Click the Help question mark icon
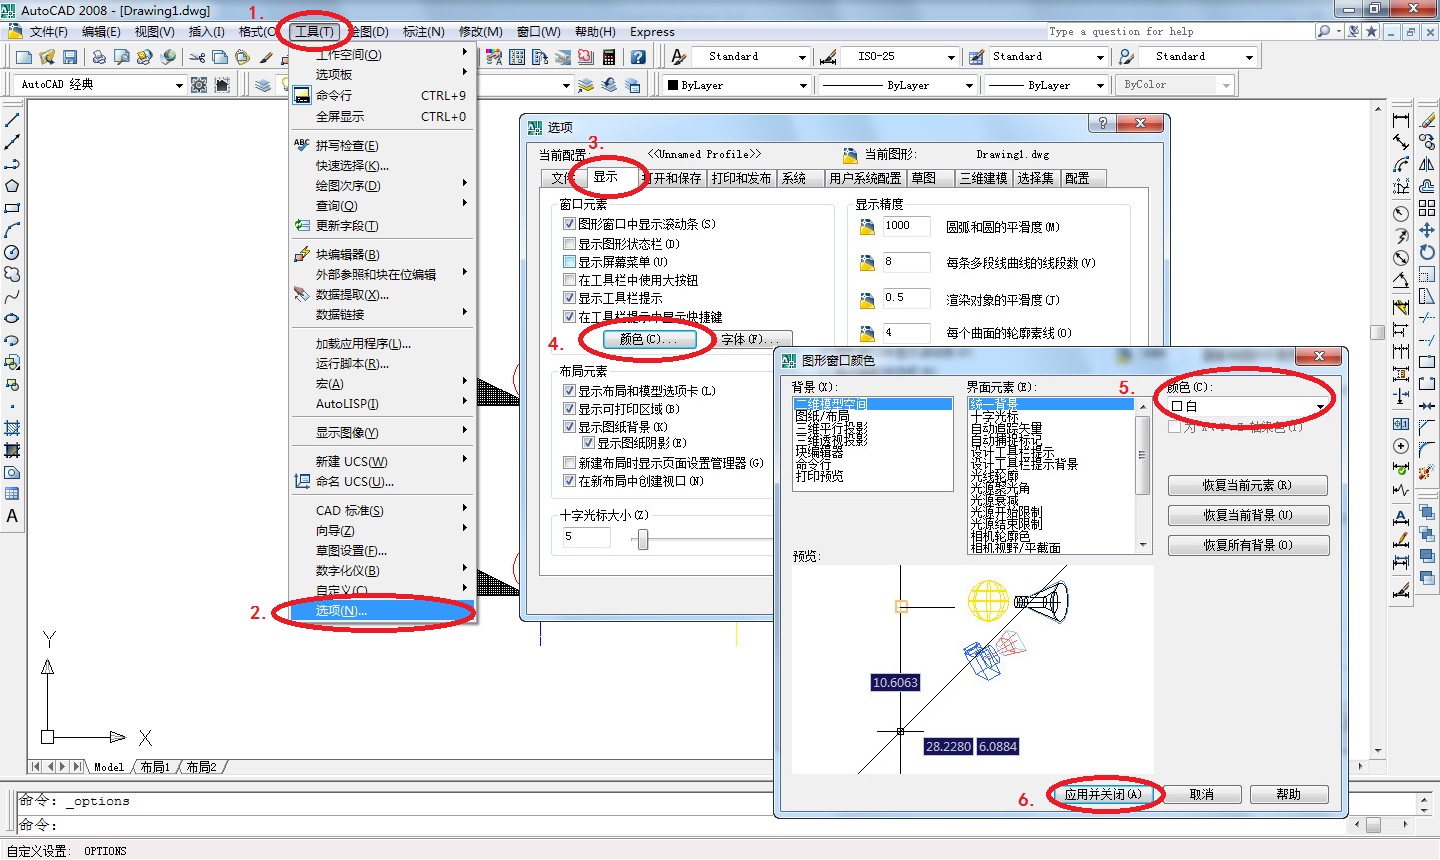The image size is (1440, 860). coord(638,57)
